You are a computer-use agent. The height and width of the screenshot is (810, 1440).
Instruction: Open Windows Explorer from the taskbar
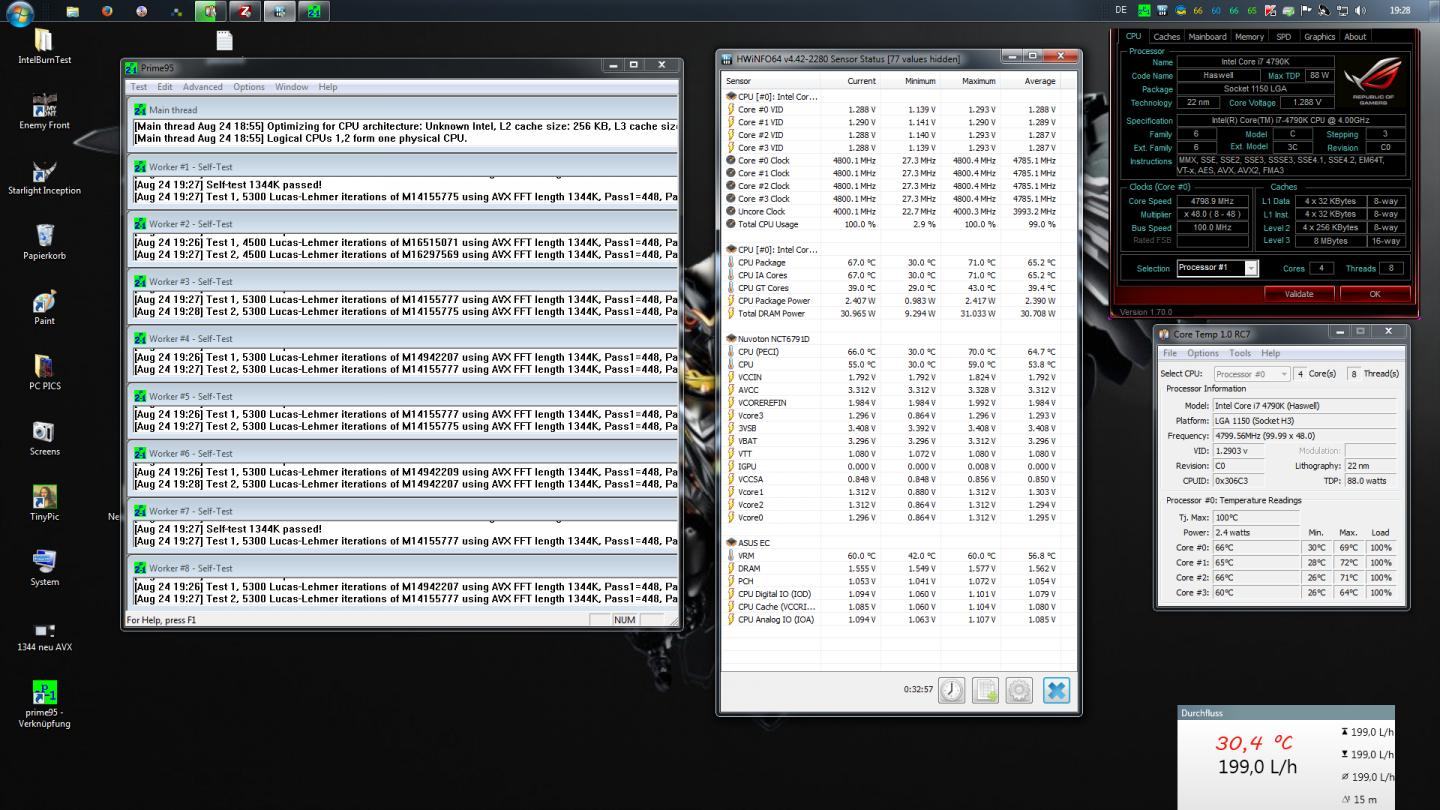point(73,11)
